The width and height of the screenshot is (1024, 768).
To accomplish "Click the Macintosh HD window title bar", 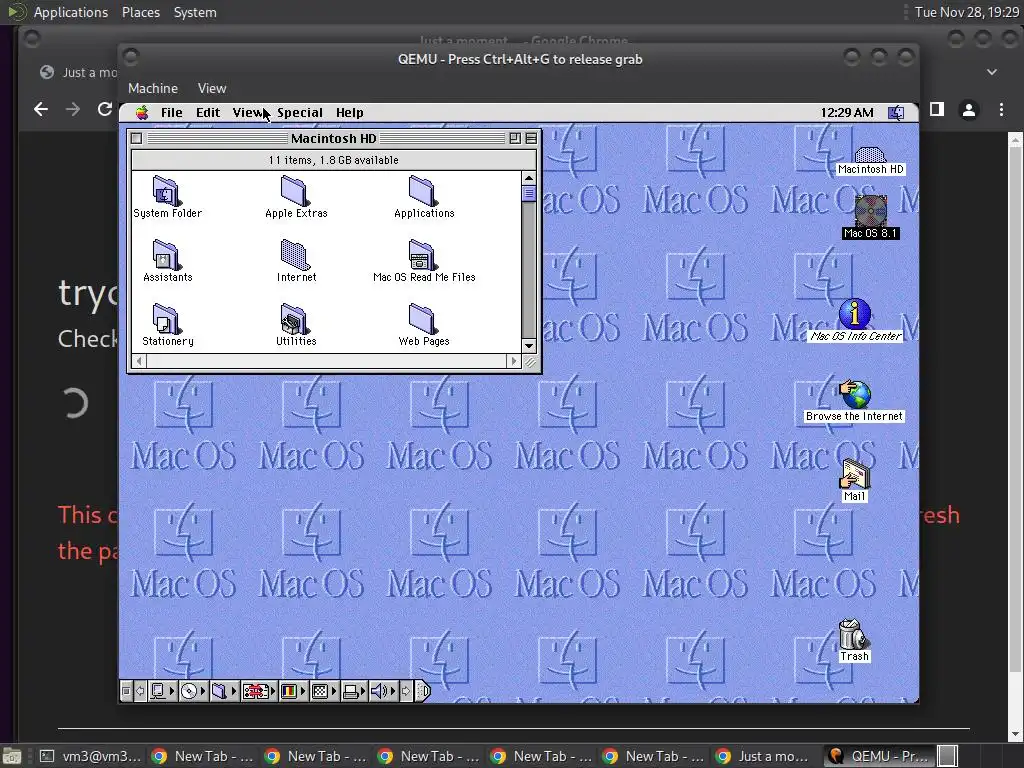I will click(334, 138).
